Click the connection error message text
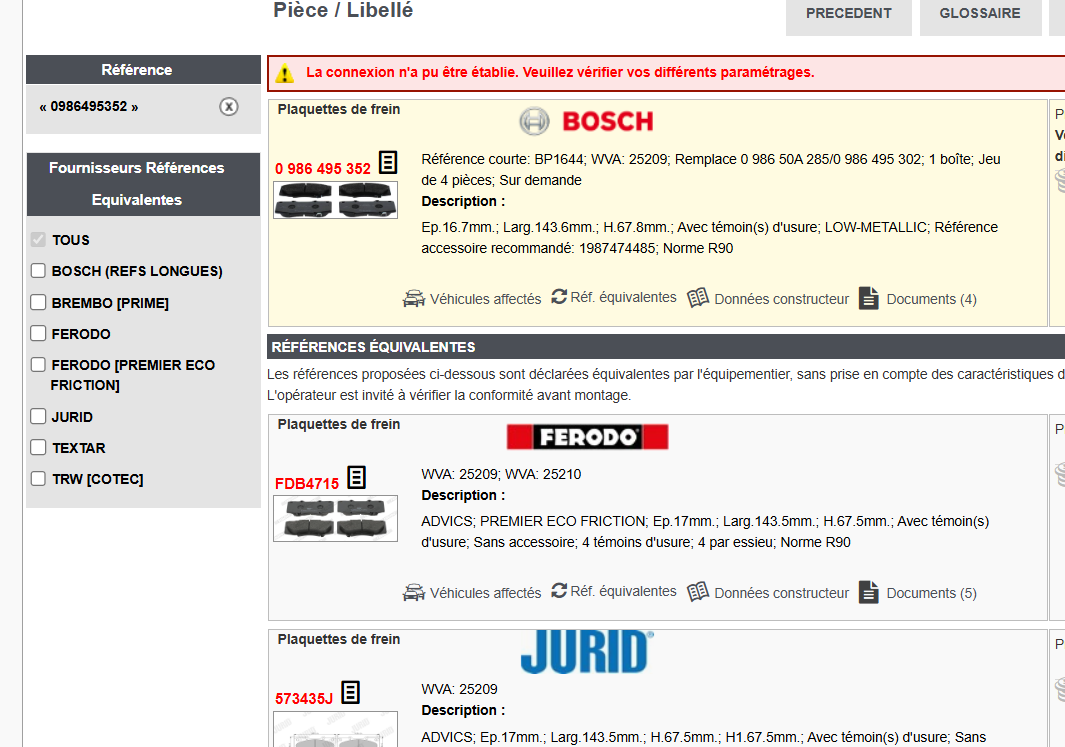Image resolution: width=1065 pixels, height=747 pixels. [560, 72]
